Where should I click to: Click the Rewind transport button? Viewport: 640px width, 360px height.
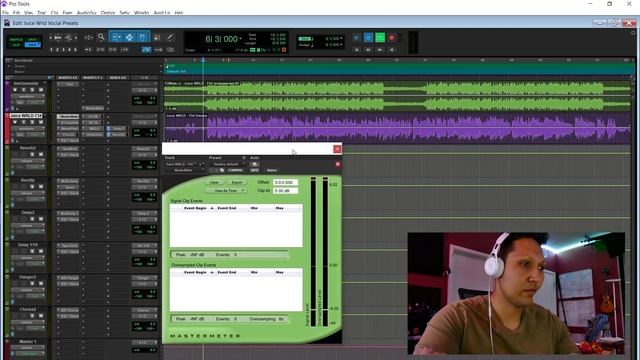click(368, 50)
